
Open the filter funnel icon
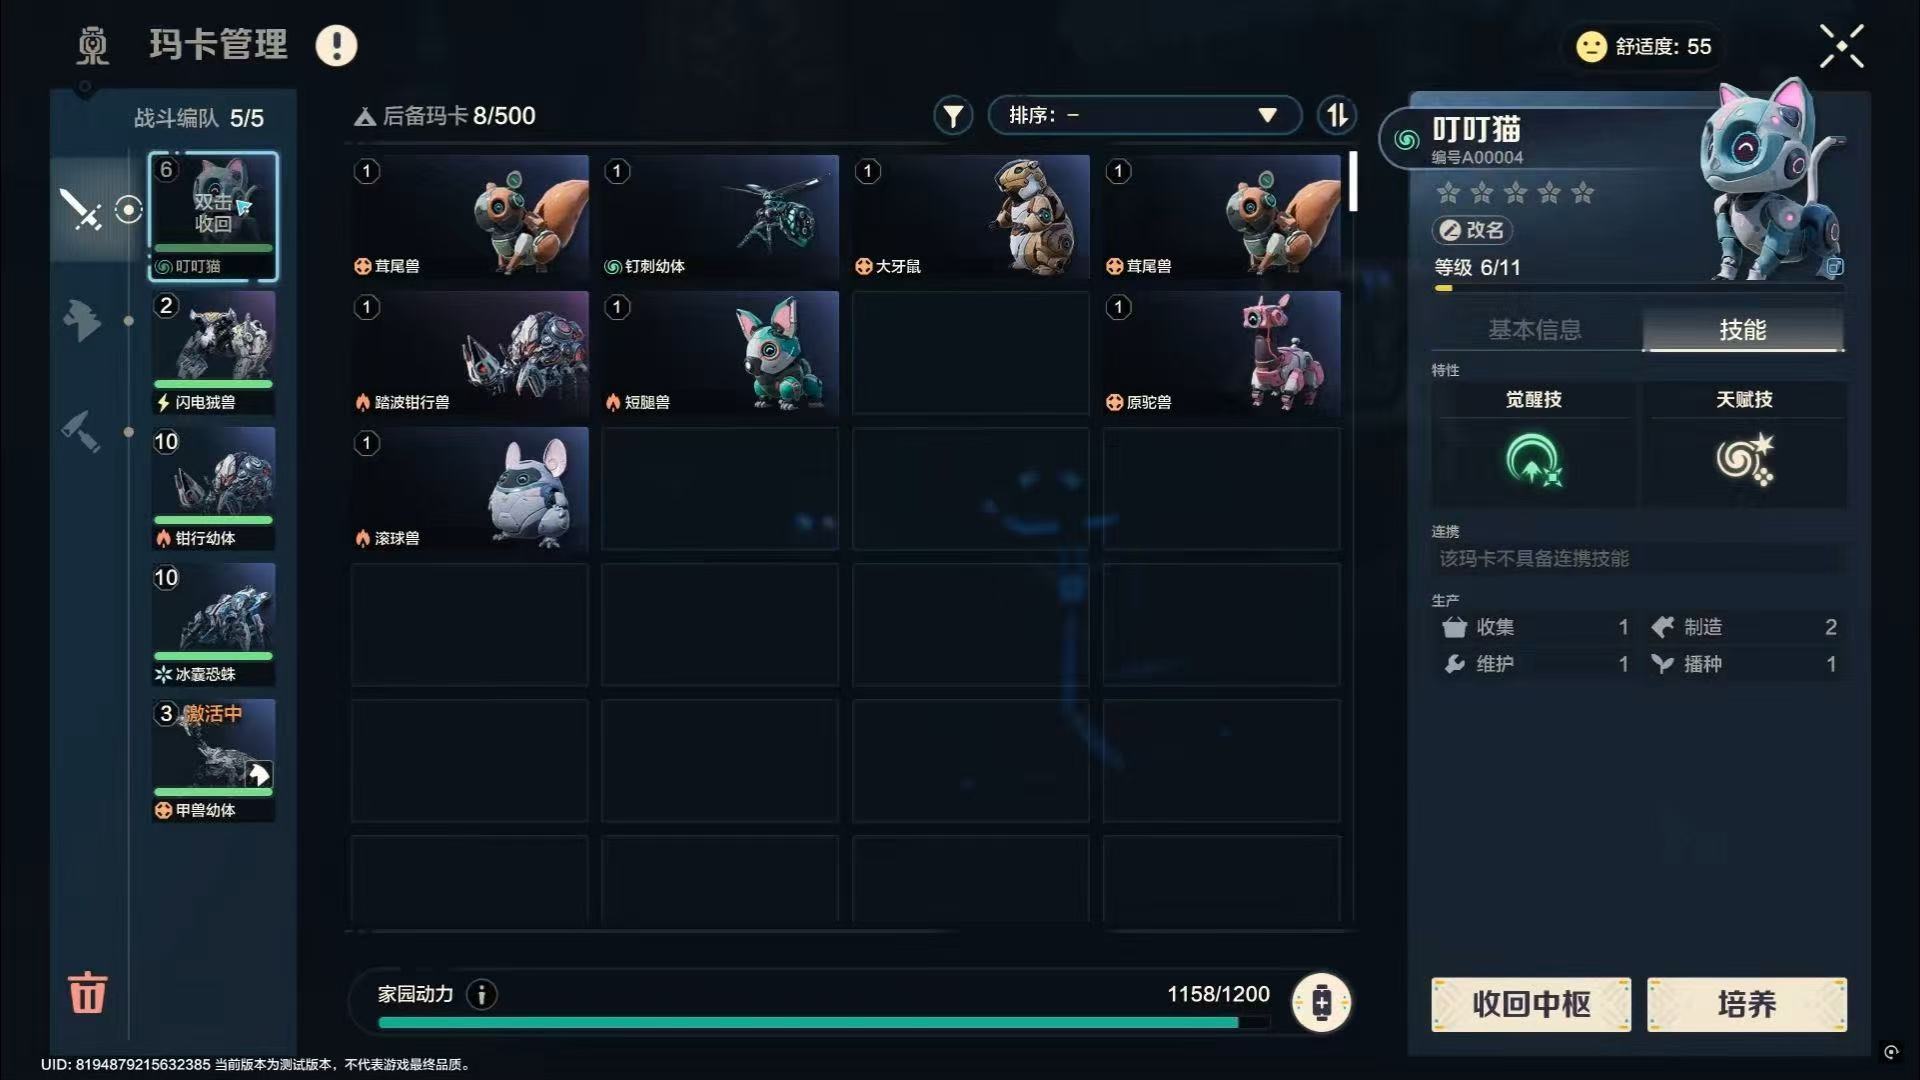pyautogui.click(x=953, y=116)
